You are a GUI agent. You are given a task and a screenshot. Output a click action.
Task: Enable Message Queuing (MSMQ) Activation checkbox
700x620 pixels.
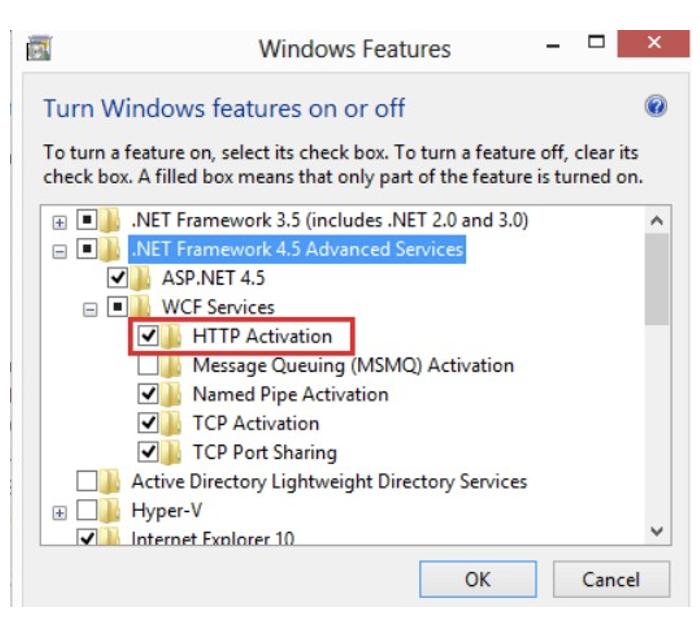click(148, 365)
